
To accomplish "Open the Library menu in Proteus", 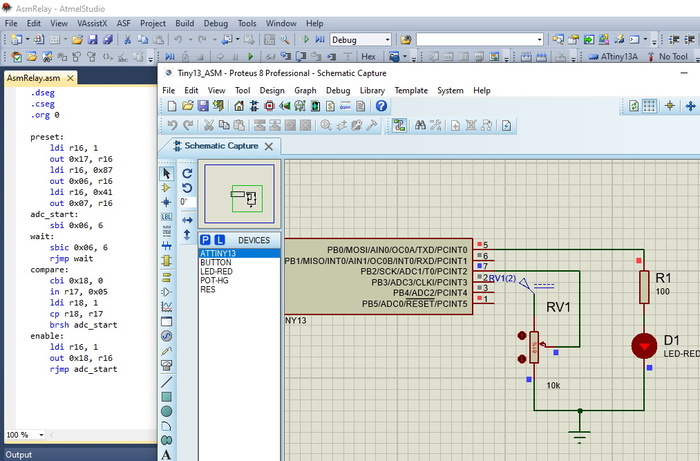I will click(x=372, y=90).
